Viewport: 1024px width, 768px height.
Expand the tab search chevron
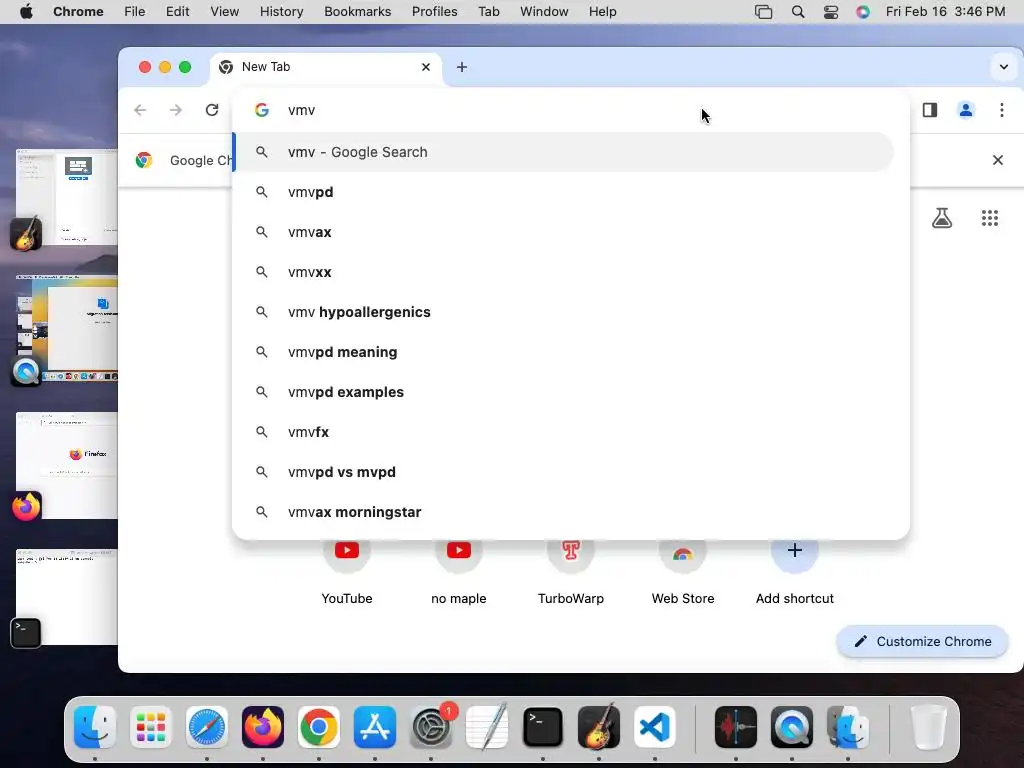tap(1004, 67)
